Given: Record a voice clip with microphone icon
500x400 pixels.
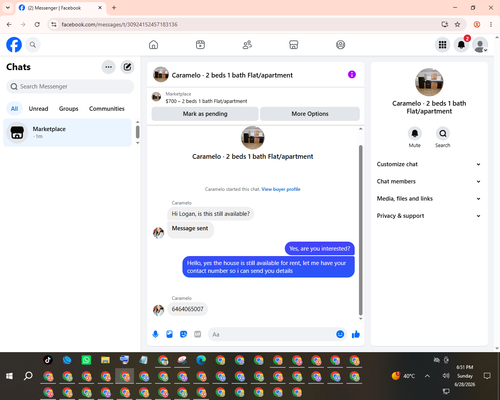Looking at the screenshot, I should 155,334.
